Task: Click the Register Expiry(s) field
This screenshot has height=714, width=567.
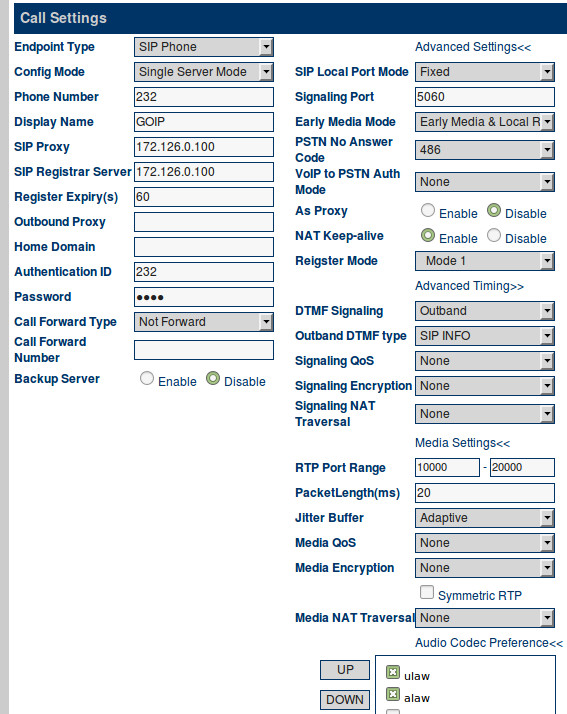Action: 204,197
